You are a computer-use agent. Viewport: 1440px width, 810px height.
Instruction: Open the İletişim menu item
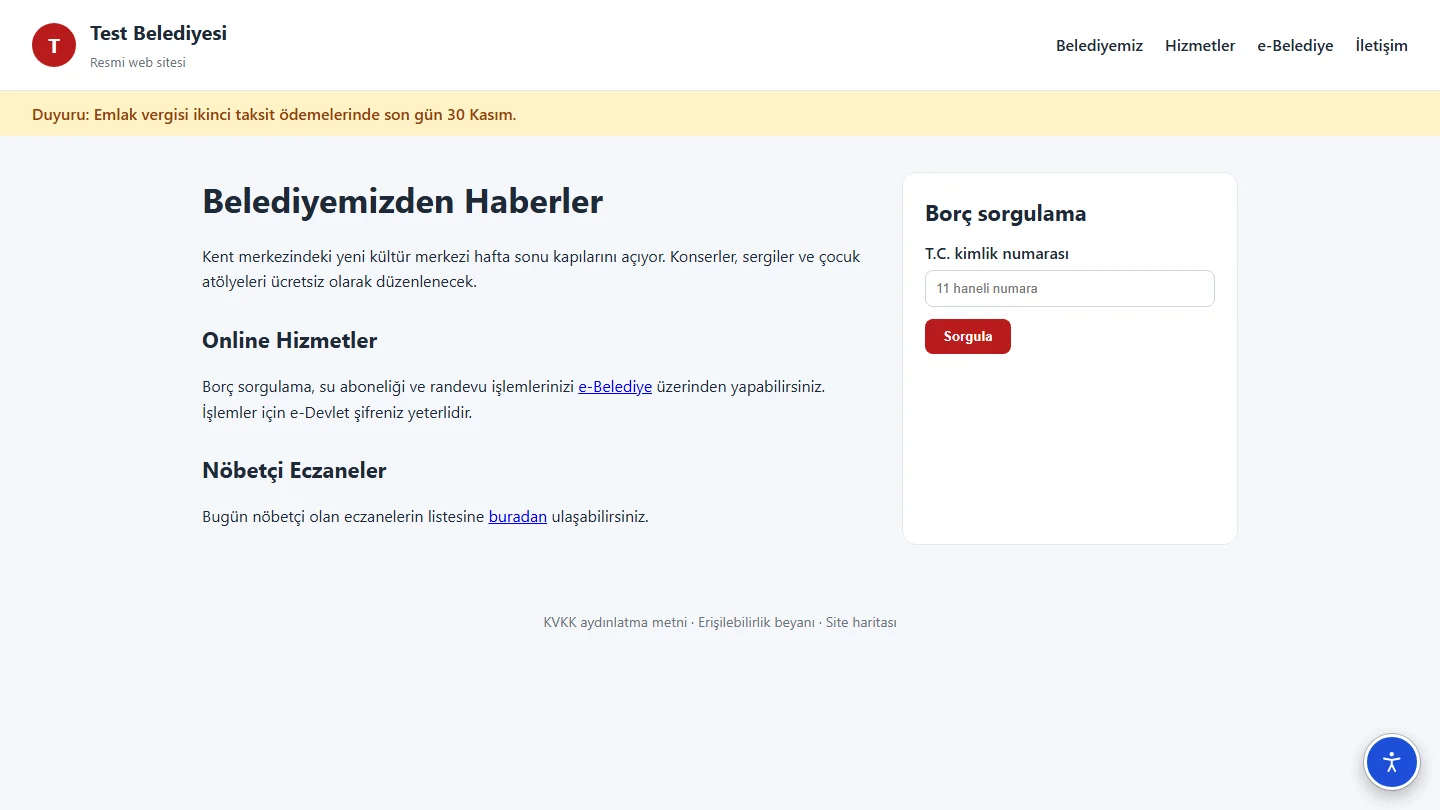1381,45
